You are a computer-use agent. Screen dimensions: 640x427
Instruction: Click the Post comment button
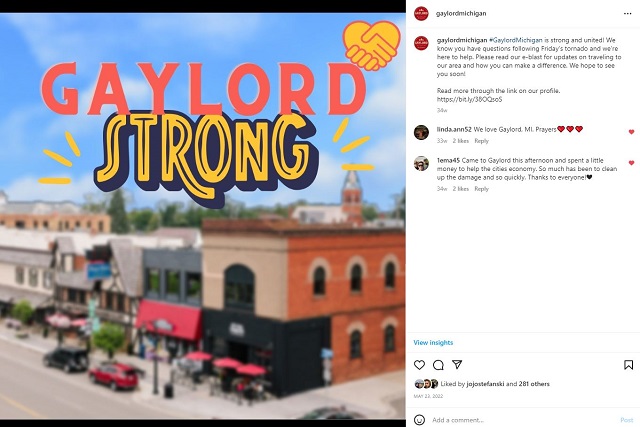[x=627, y=420]
